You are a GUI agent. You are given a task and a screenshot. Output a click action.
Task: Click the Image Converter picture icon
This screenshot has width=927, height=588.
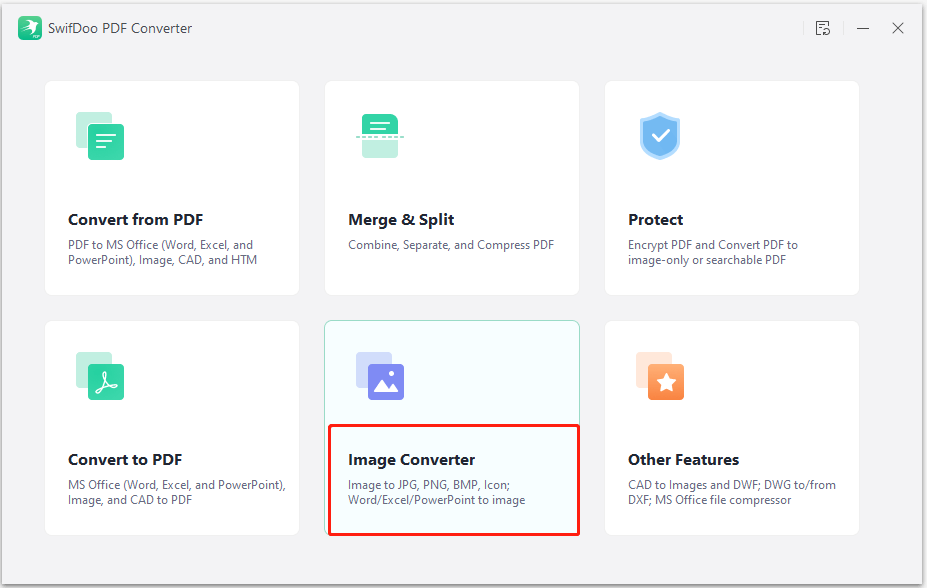380,376
